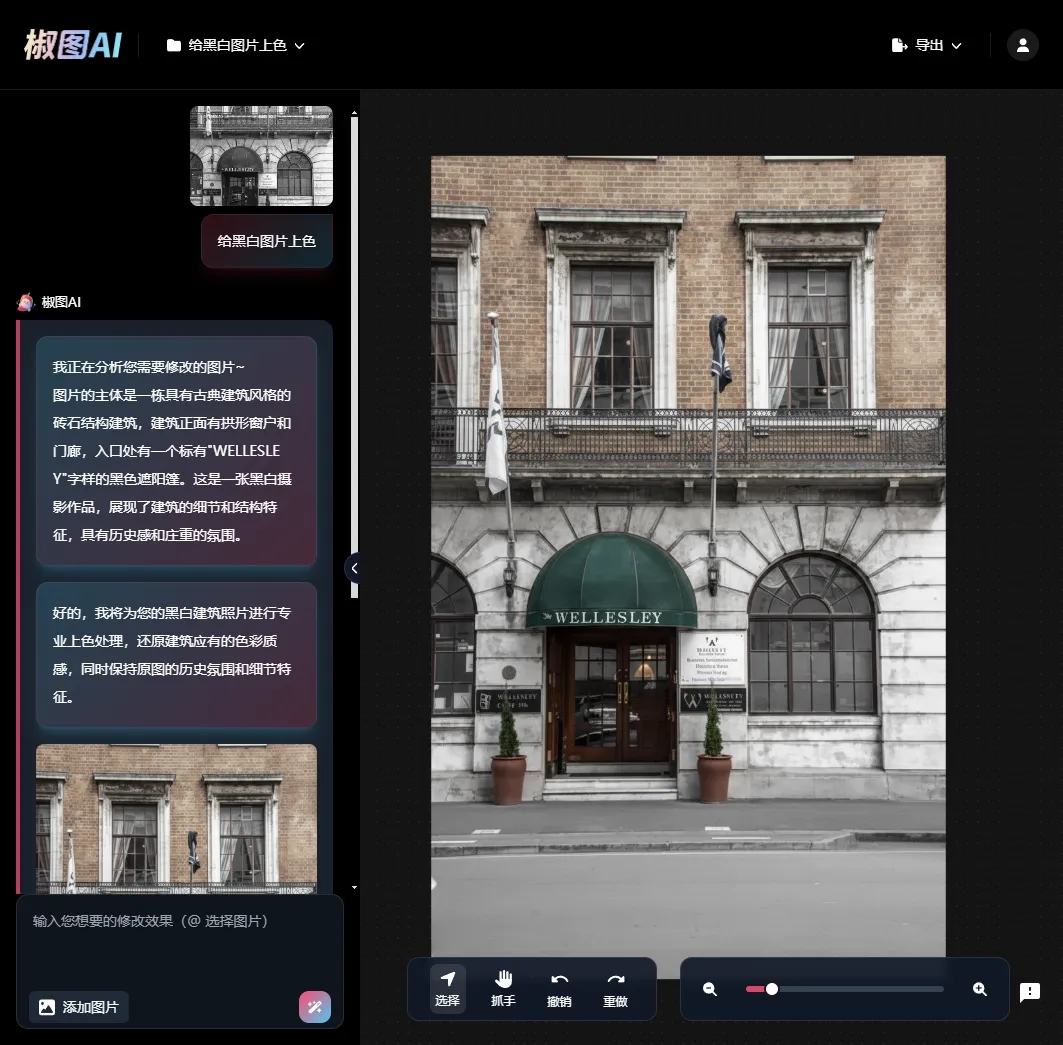Click the 撤销 undo button
1063x1045 pixels.
pyautogui.click(x=559, y=989)
